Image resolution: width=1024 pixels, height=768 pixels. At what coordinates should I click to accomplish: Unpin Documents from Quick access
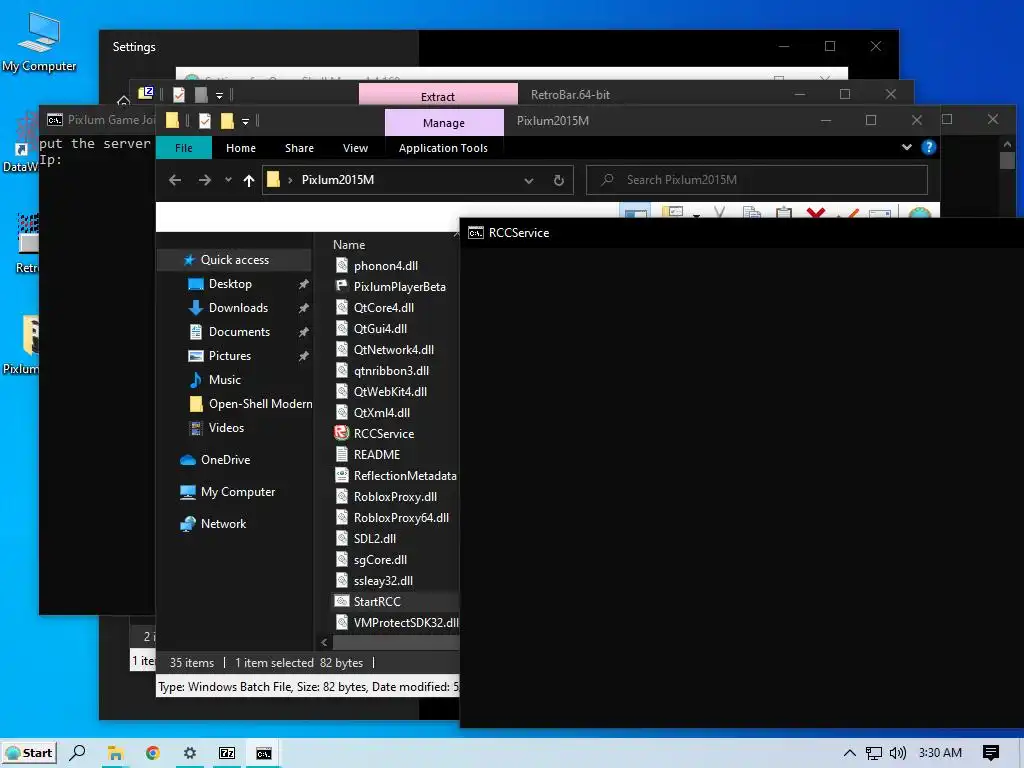[x=304, y=332]
